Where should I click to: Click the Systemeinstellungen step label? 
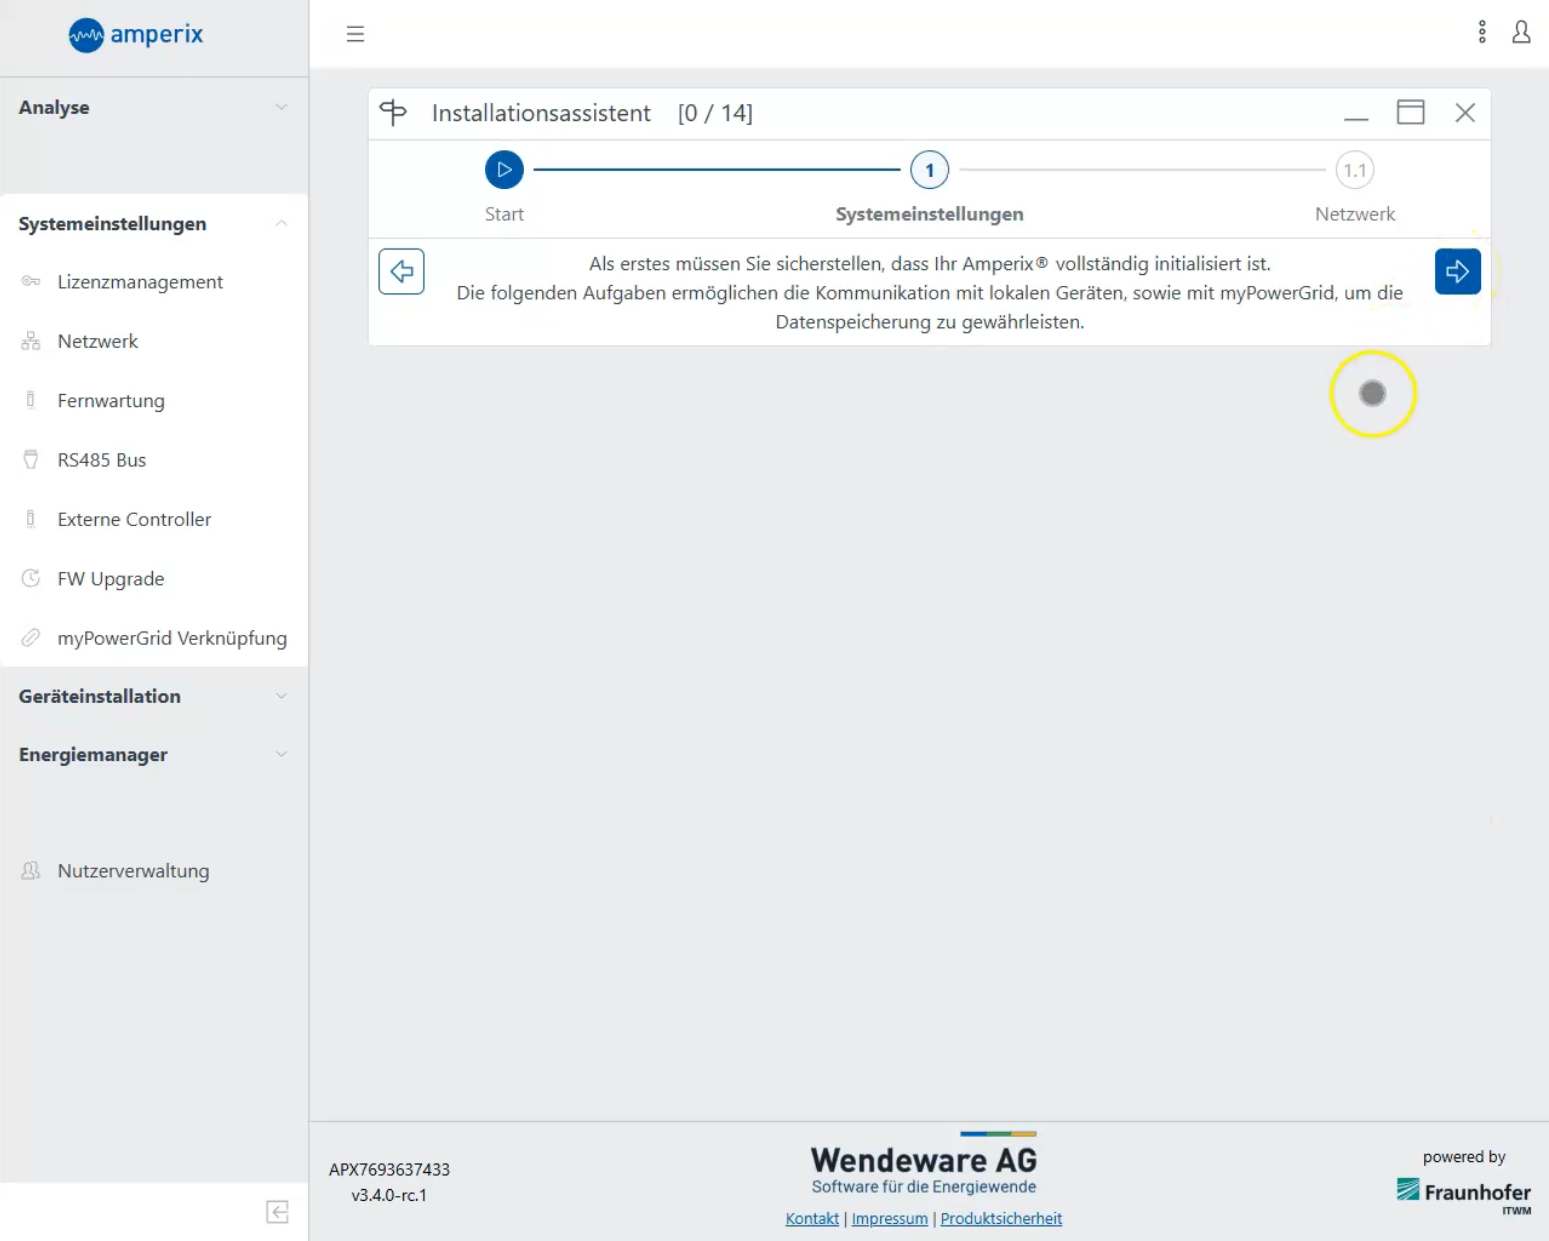pyautogui.click(x=930, y=214)
